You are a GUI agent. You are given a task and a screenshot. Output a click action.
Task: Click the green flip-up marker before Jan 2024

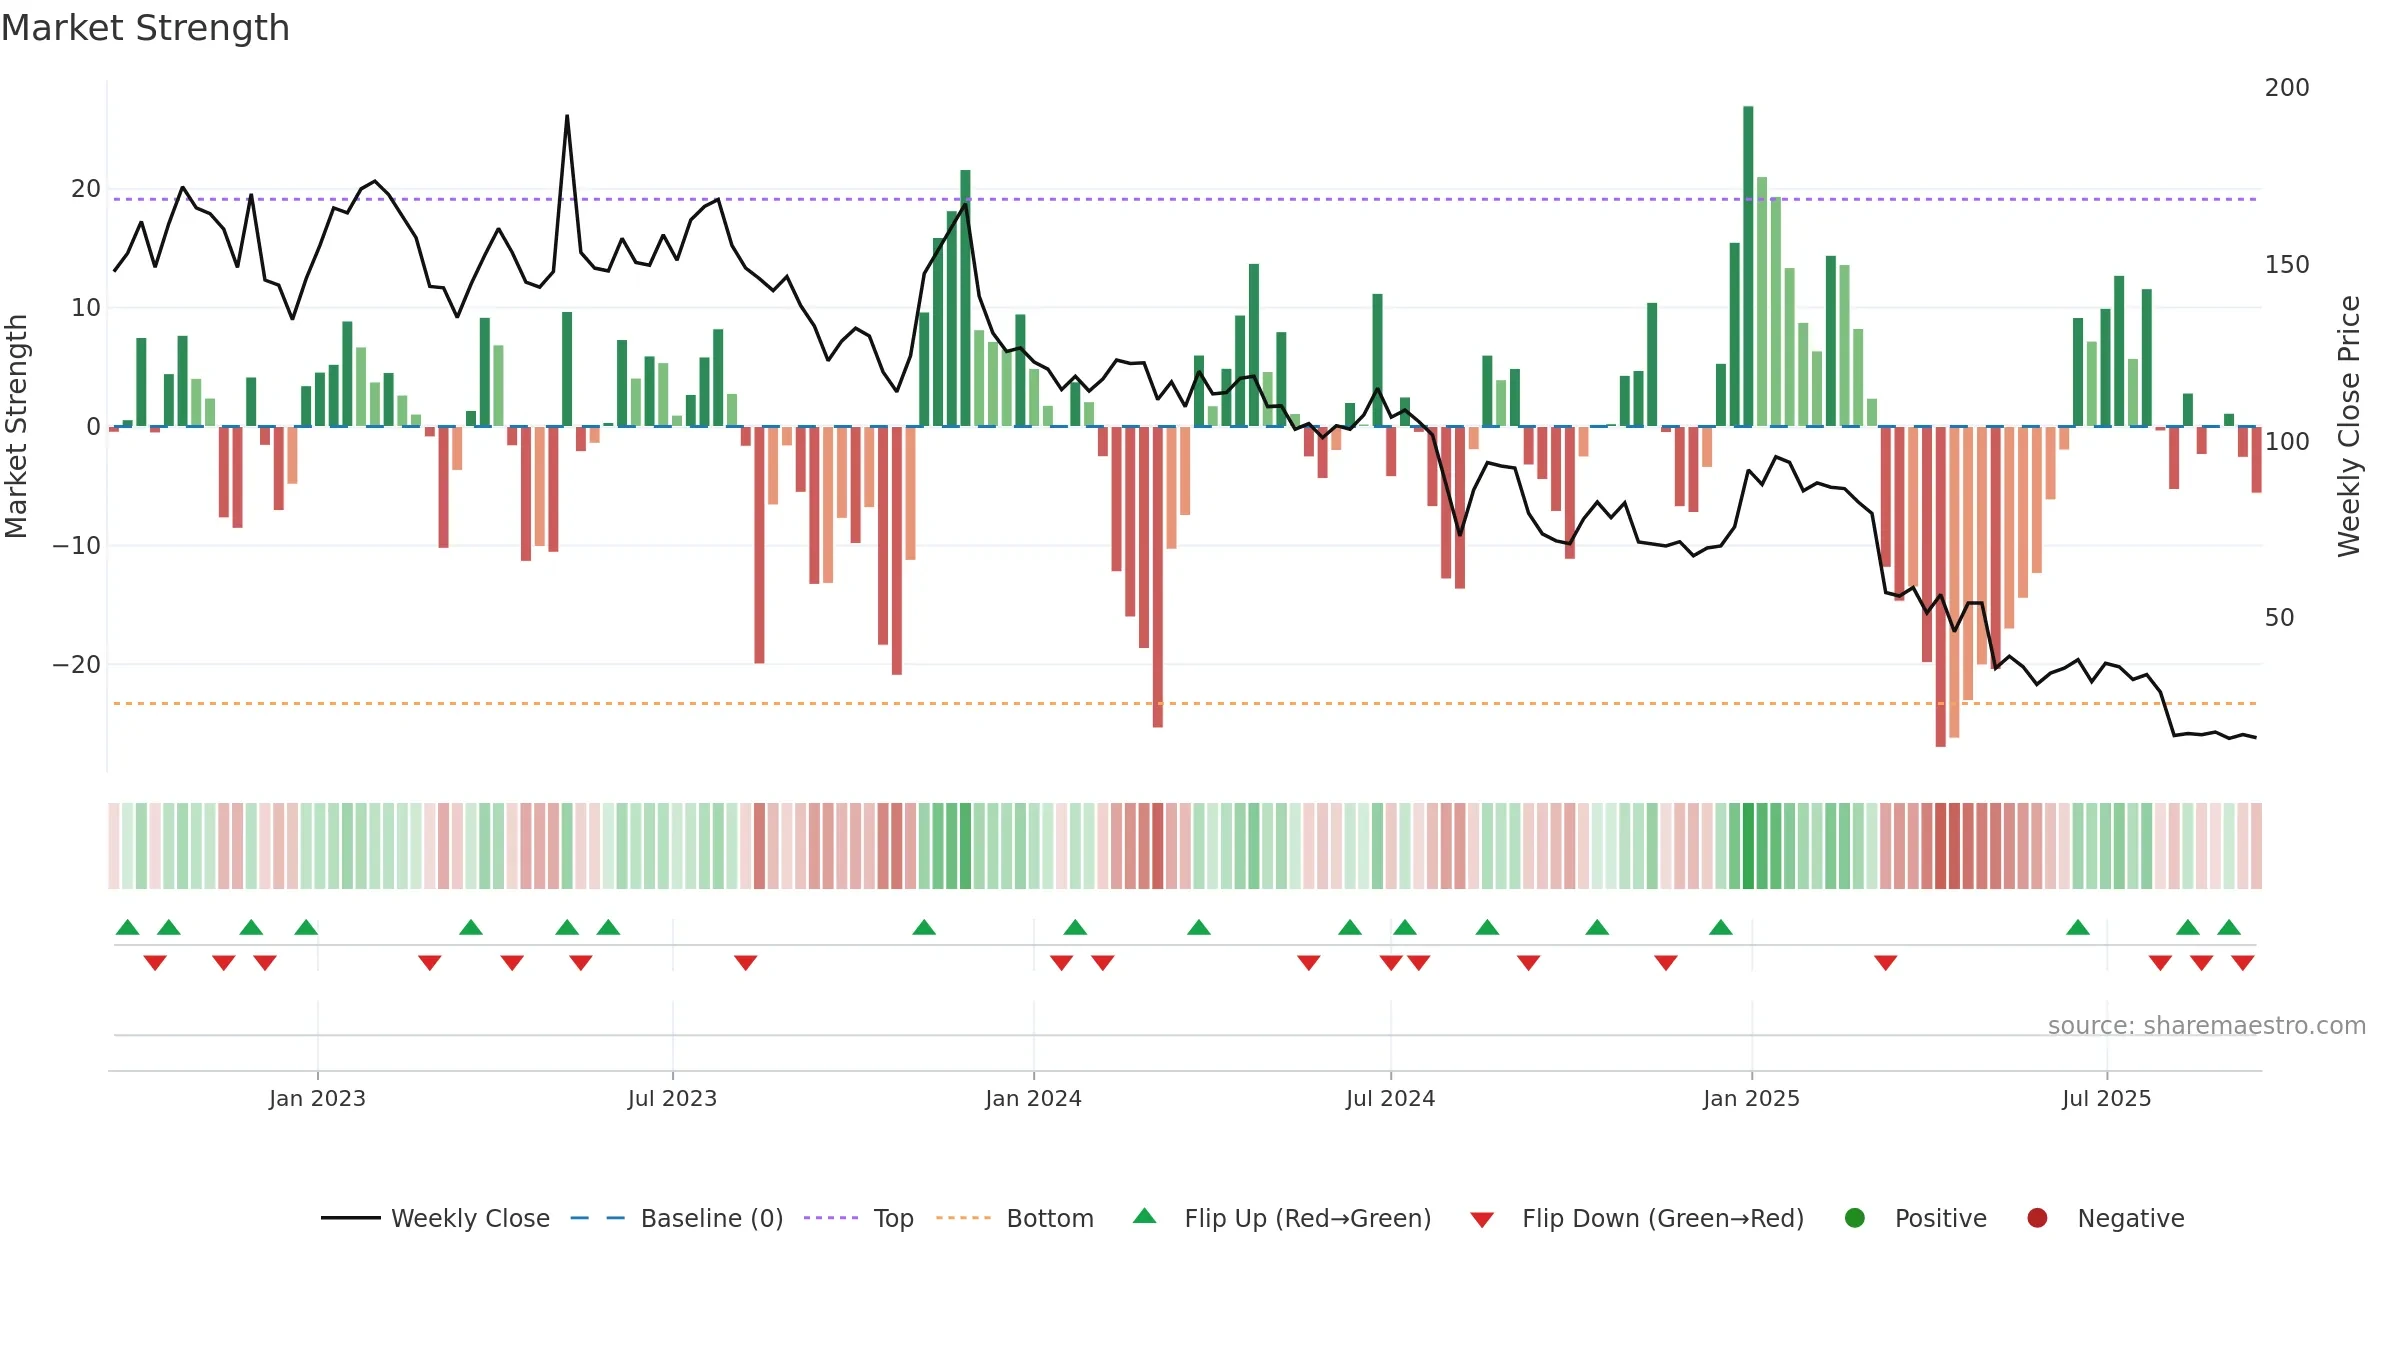(924, 927)
